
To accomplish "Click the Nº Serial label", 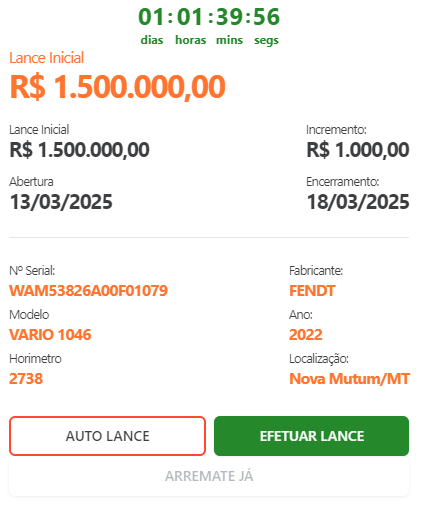I will [32, 270].
